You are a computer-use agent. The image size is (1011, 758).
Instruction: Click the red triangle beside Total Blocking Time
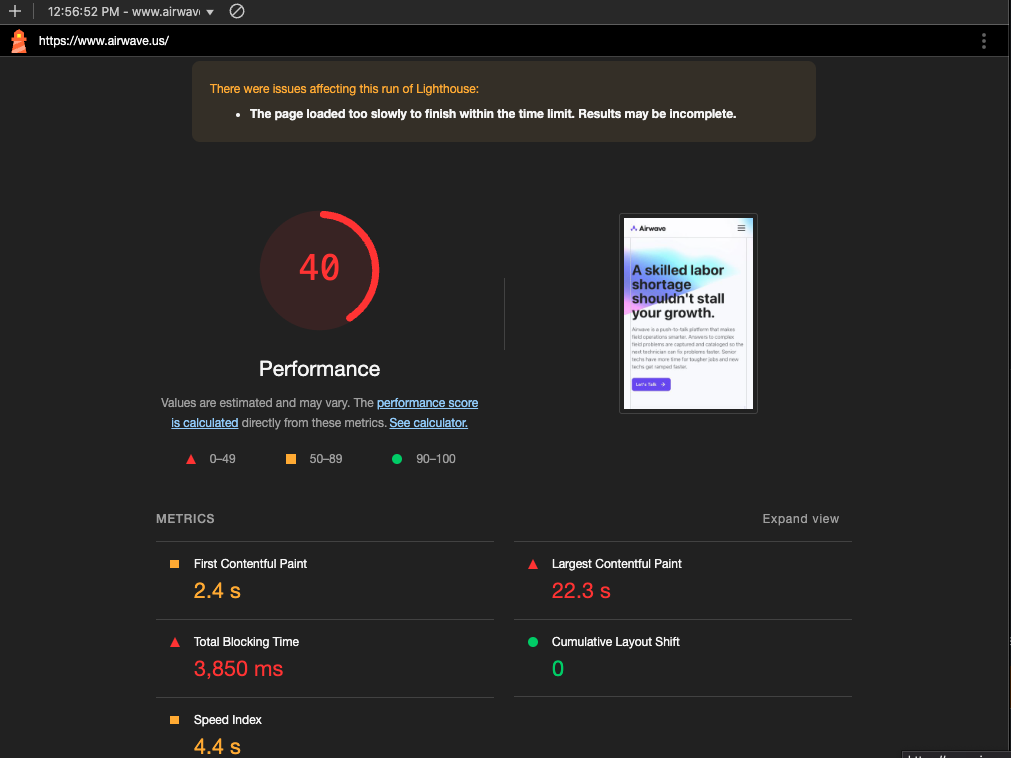175,643
